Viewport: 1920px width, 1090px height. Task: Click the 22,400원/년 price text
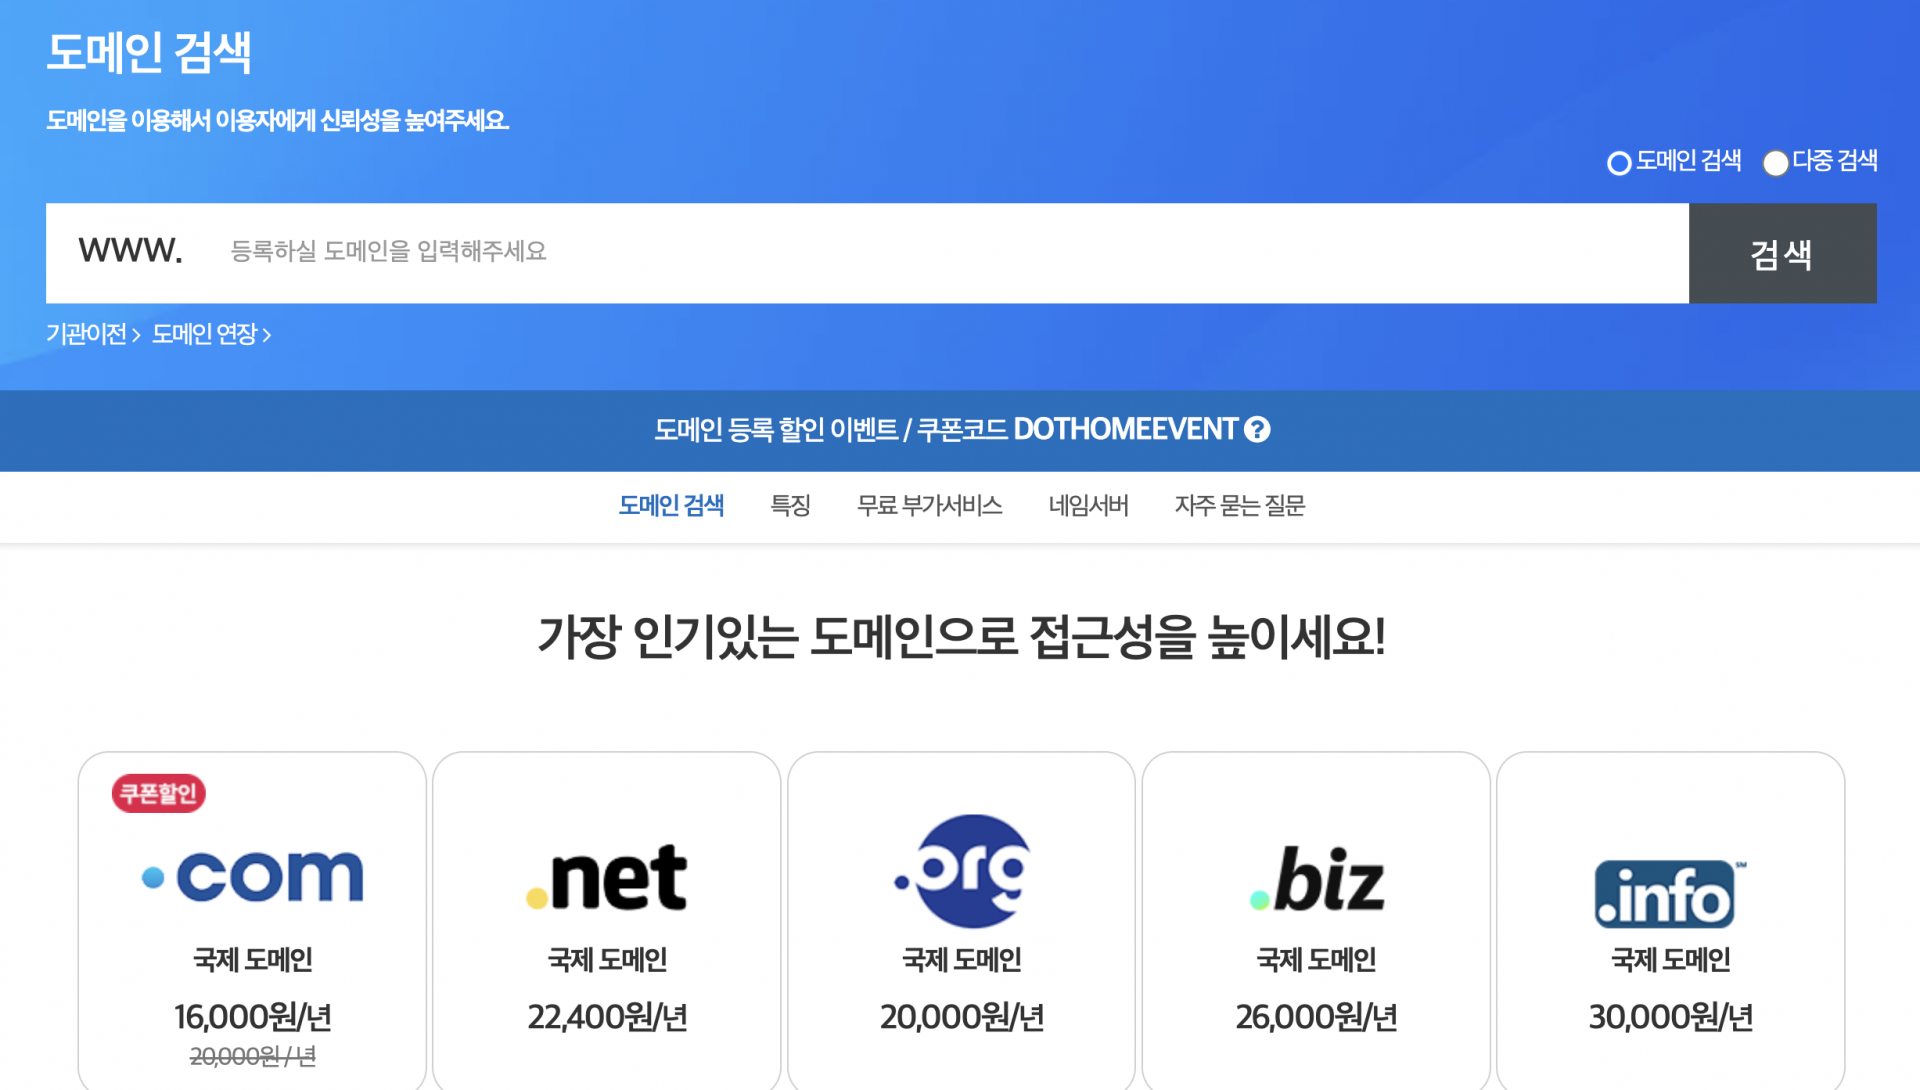pos(607,1017)
